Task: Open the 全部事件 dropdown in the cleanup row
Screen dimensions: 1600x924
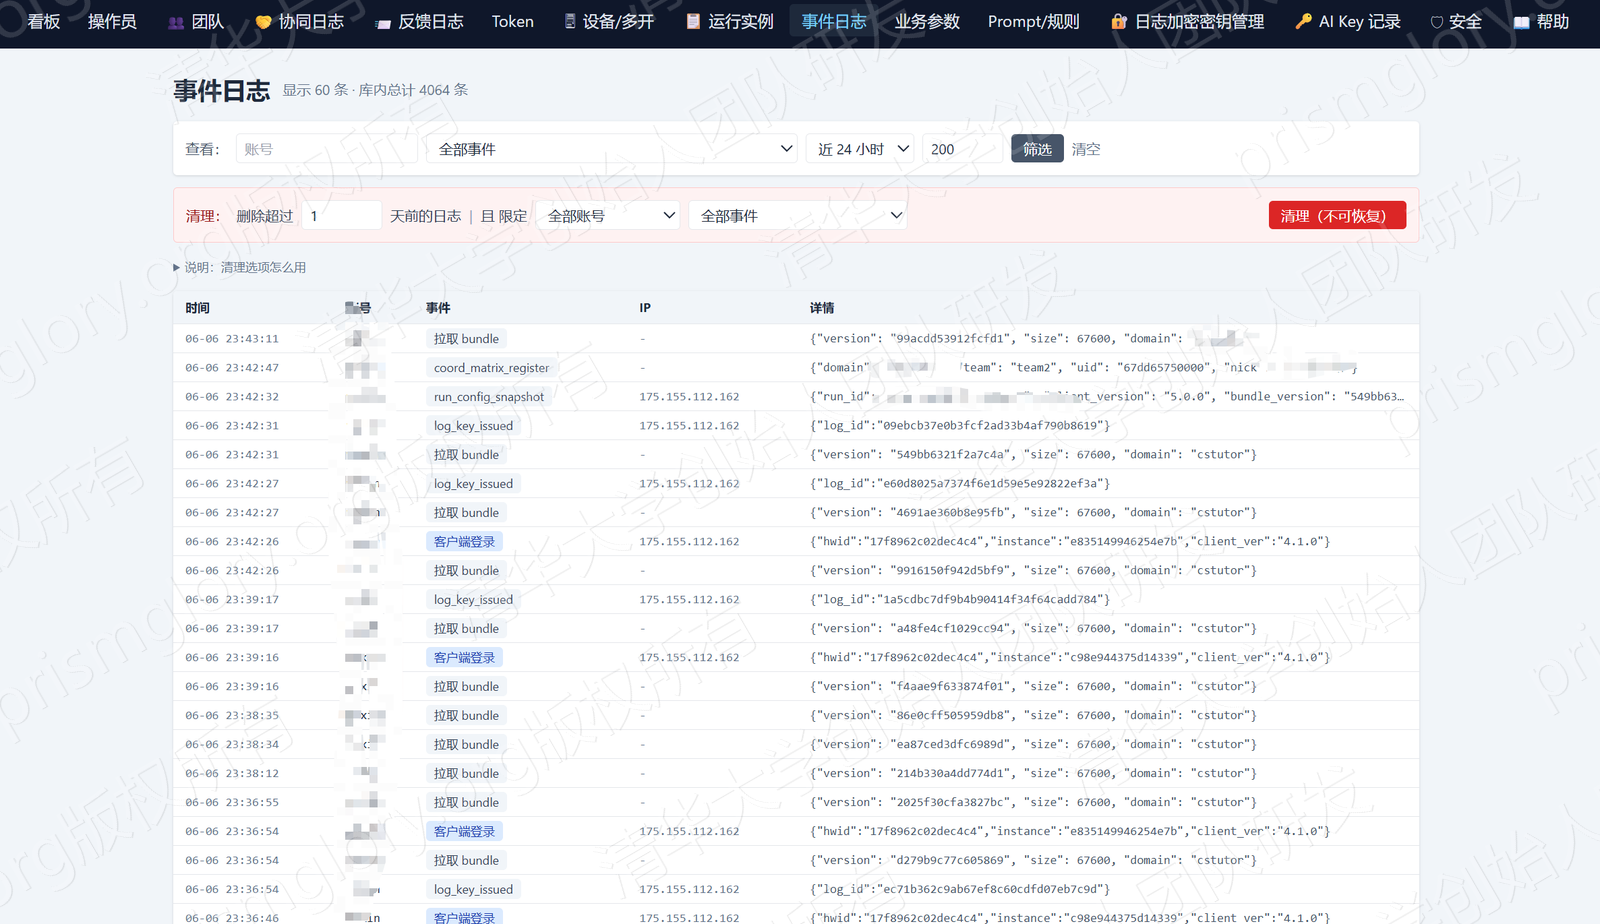Action: coord(798,215)
